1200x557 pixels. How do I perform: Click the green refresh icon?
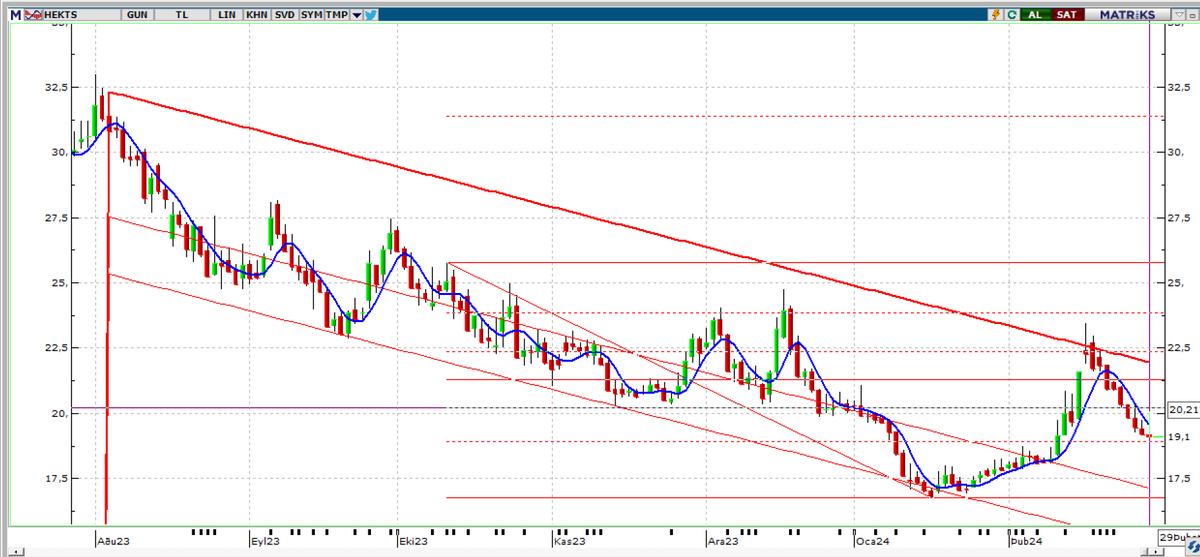(1012, 15)
